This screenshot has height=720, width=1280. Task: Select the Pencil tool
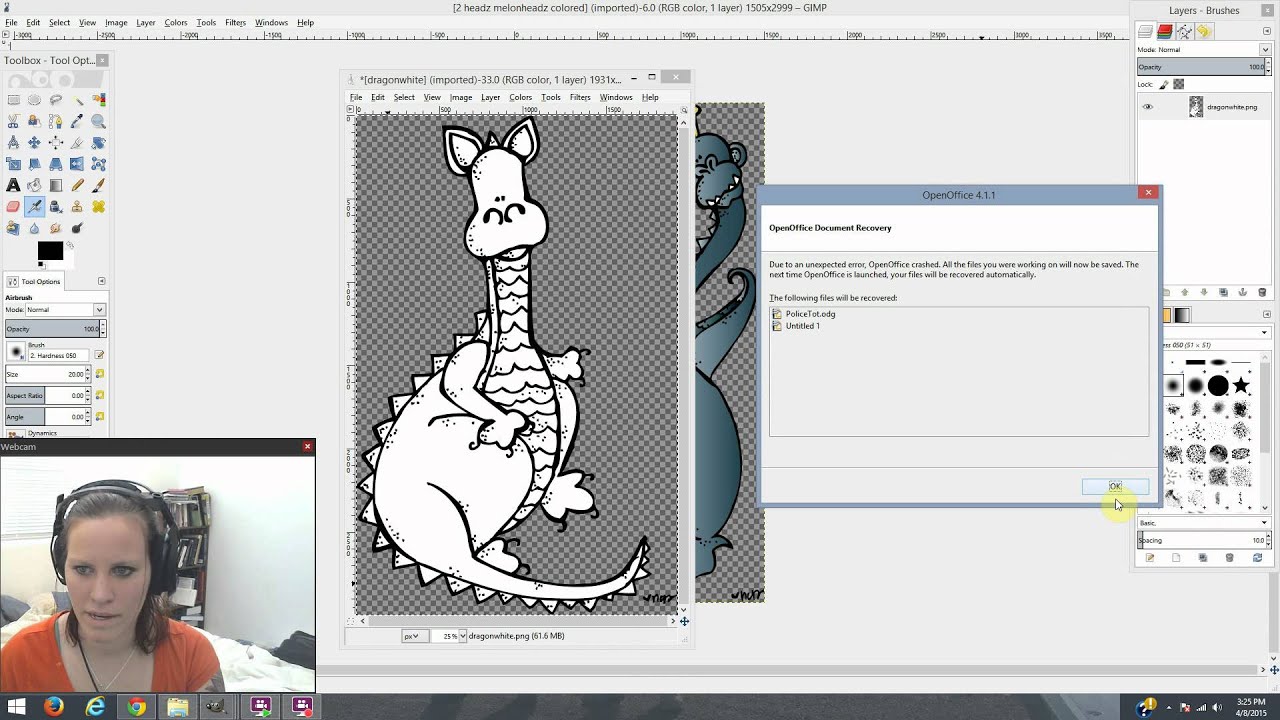[77, 185]
